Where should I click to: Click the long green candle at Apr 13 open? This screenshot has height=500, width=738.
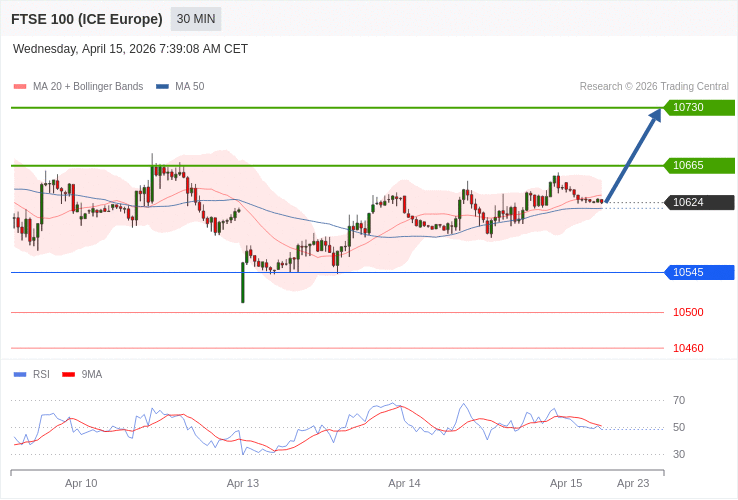coord(243,282)
